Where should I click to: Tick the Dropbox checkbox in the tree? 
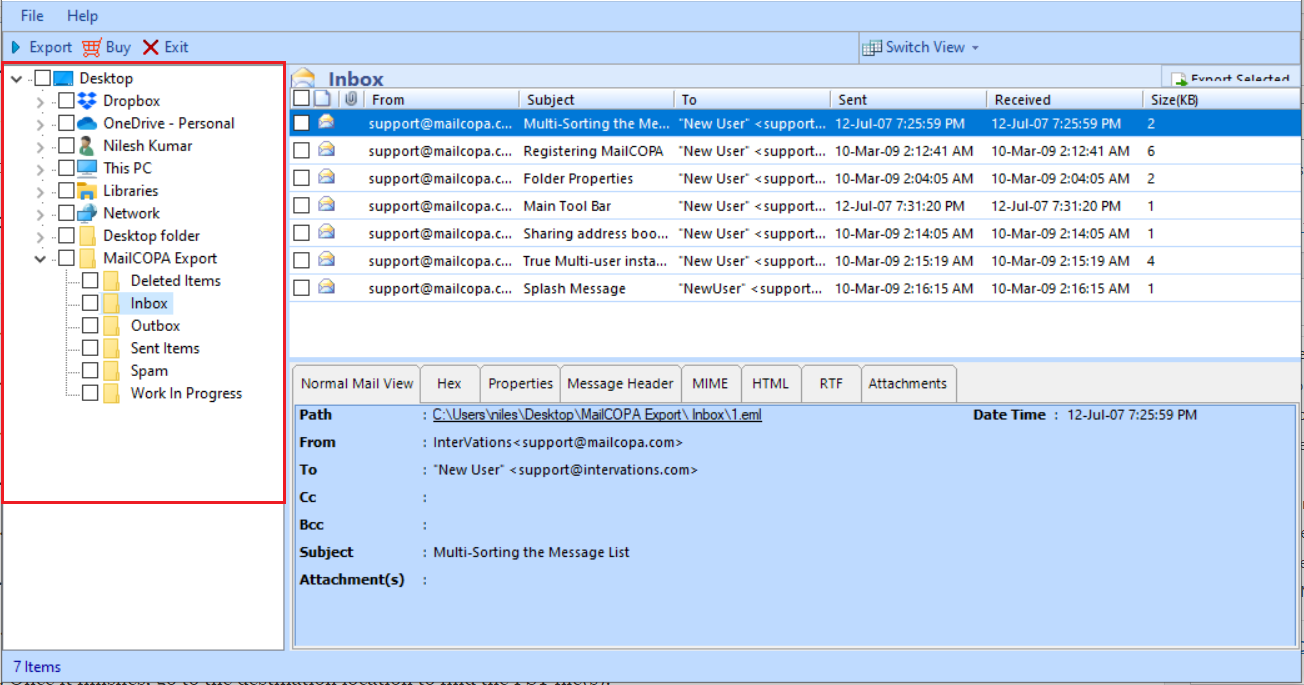[x=66, y=100]
